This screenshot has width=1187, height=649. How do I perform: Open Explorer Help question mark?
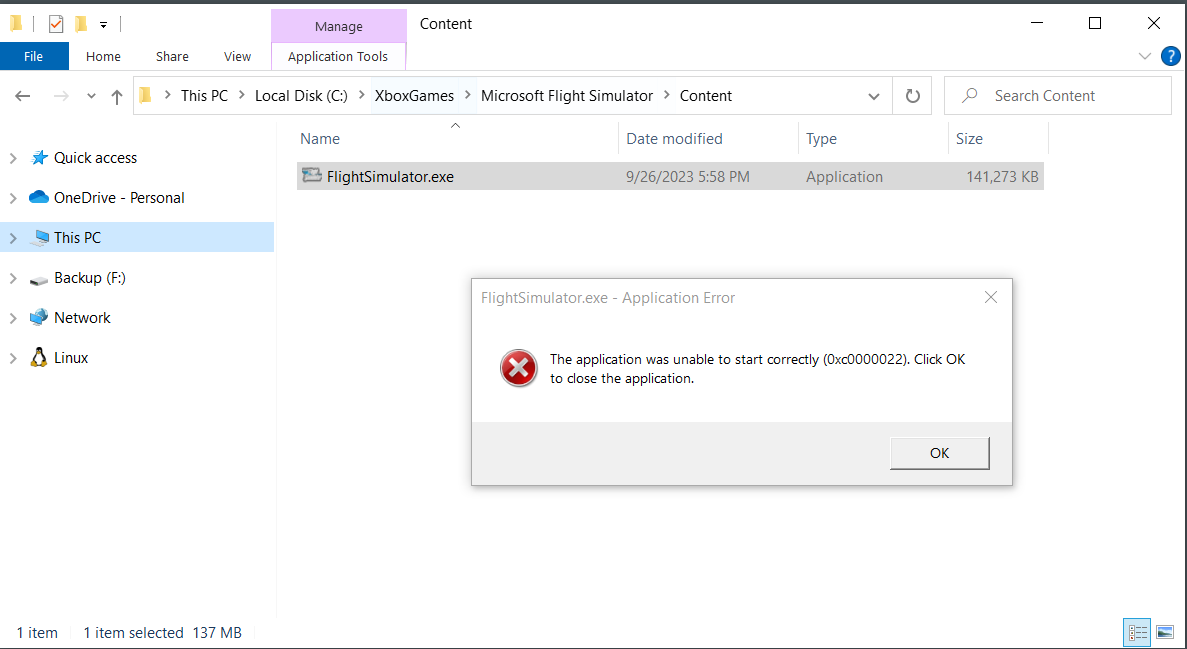[x=1170, y=56]
